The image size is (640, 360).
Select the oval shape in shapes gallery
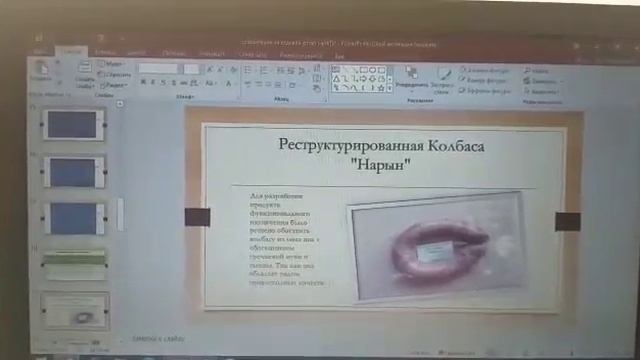tap(373, 70)
